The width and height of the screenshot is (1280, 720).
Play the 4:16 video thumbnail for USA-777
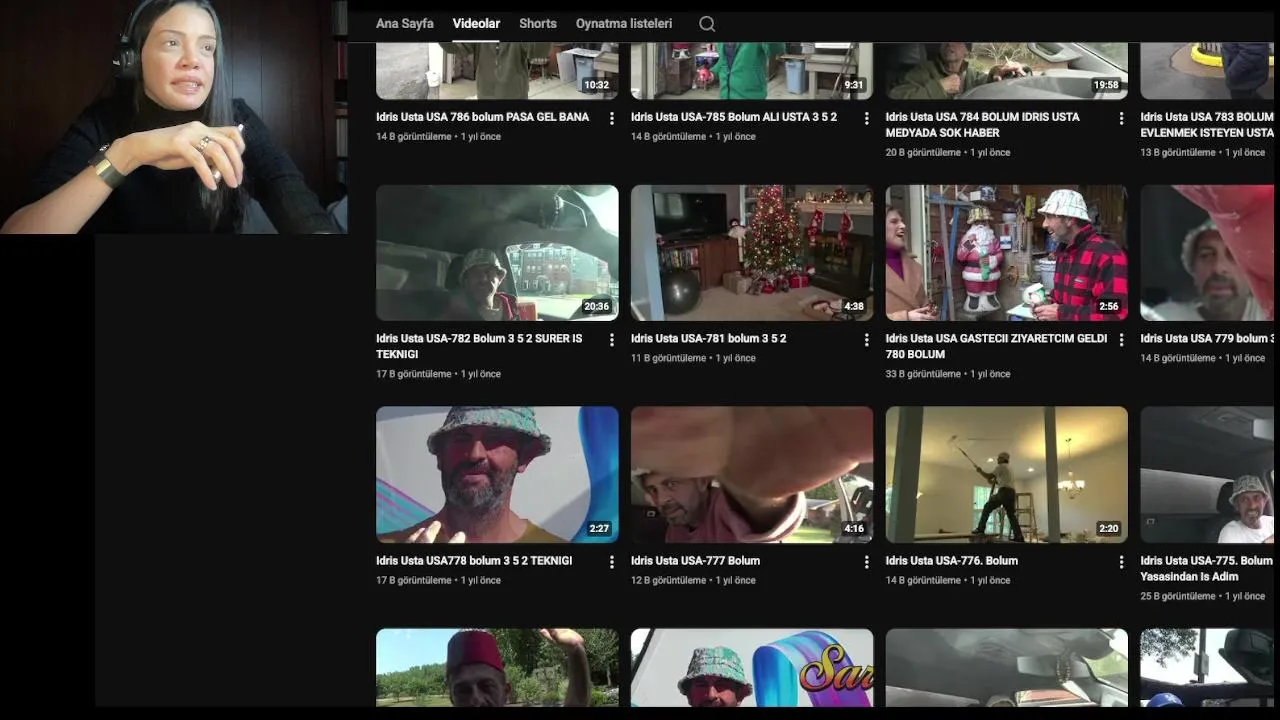(x=752, y=475)
